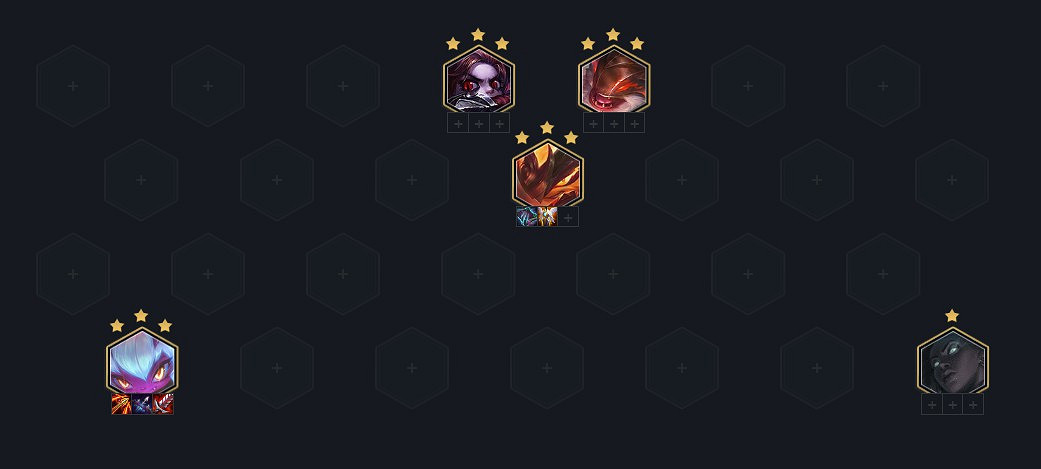
Task: Click the empty top-right board hex
Action: point(883,86)
